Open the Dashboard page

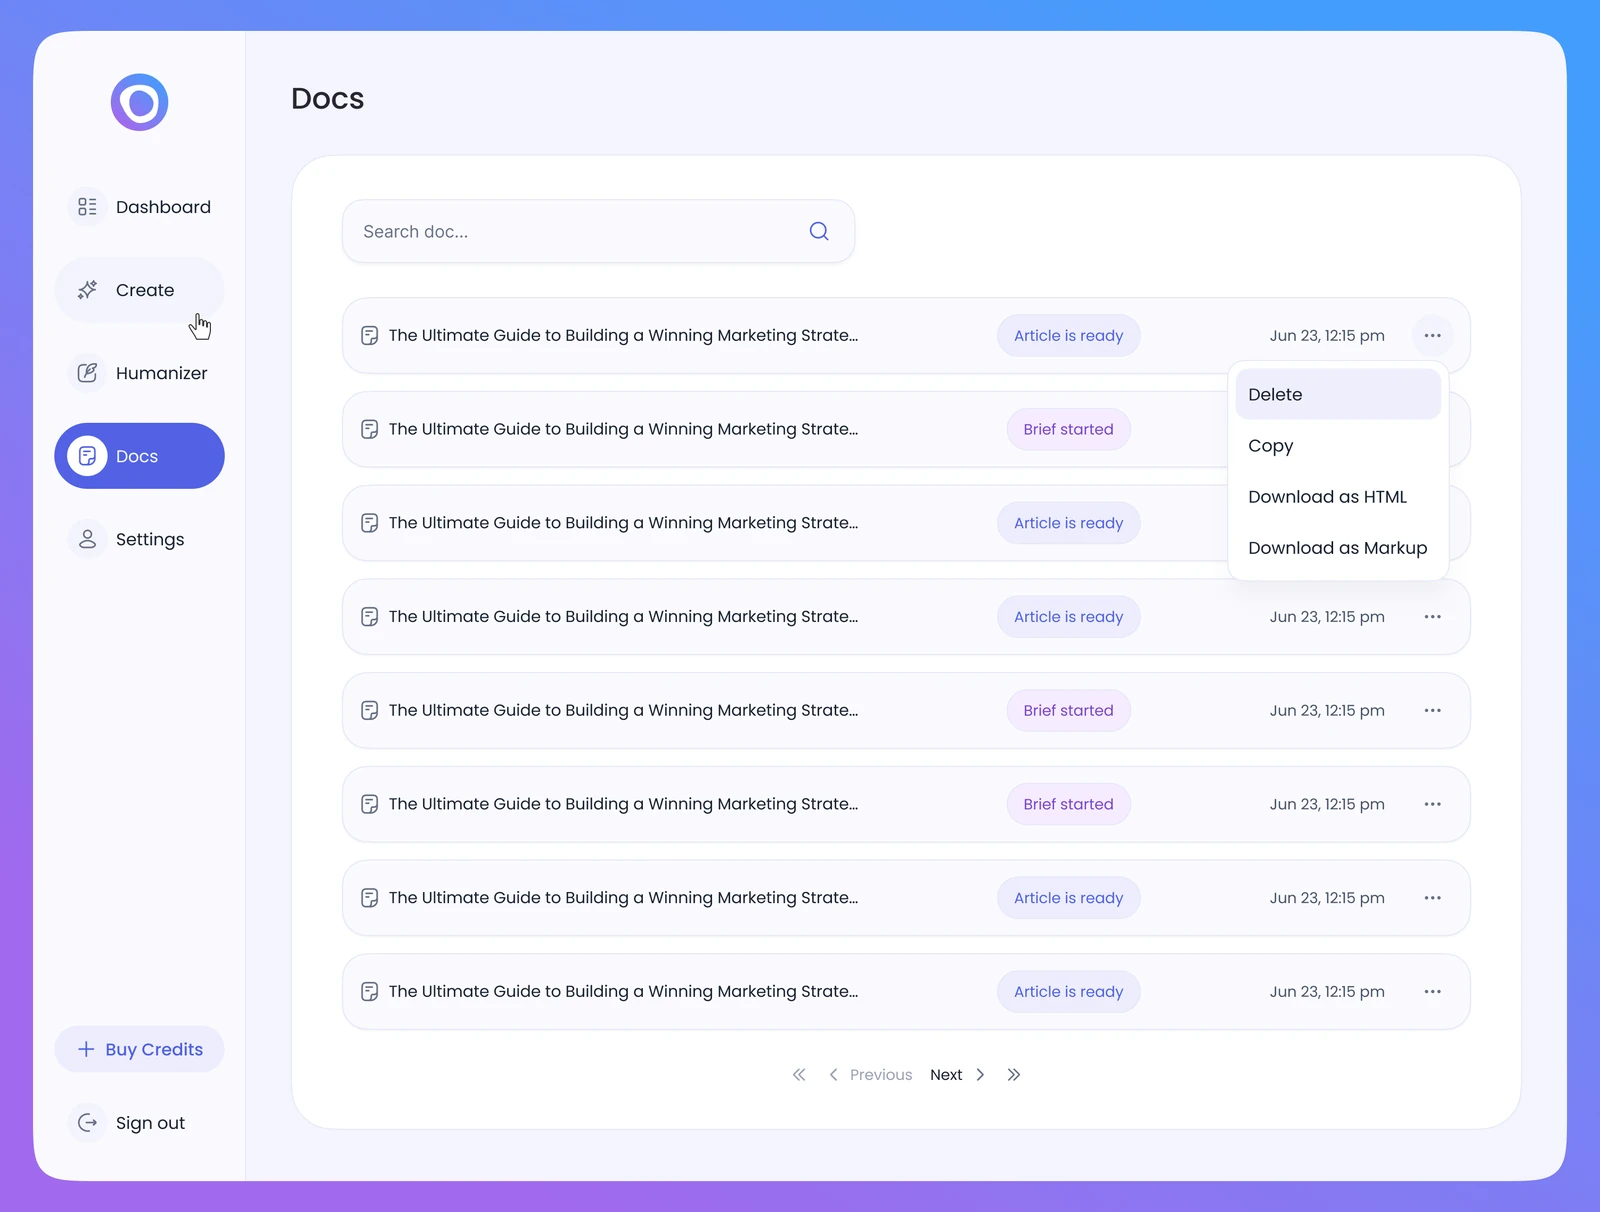click(x=139, y=207)
